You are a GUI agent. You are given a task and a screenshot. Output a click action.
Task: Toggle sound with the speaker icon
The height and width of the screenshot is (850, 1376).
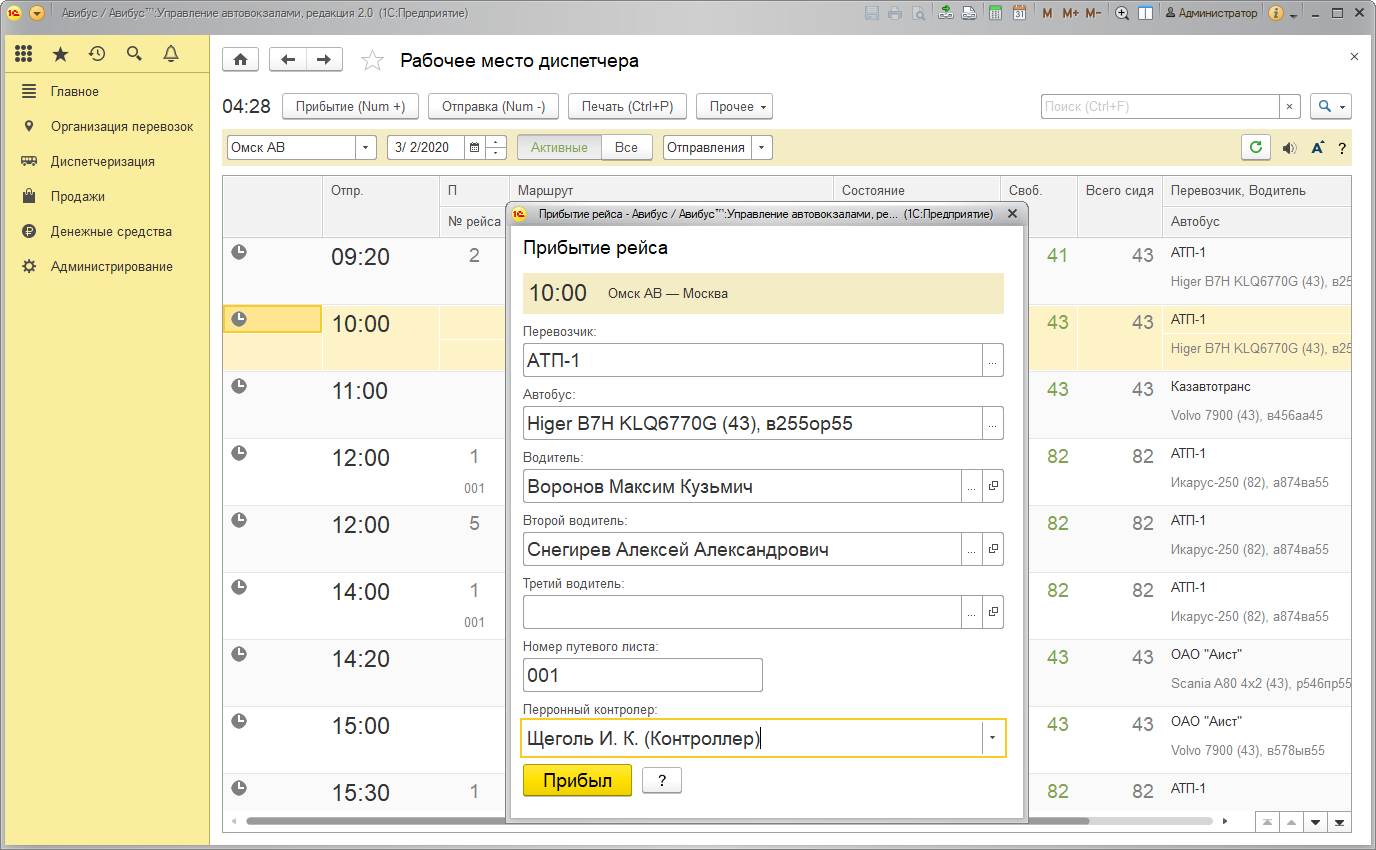pyautogui.click(x=1289, y=148)
